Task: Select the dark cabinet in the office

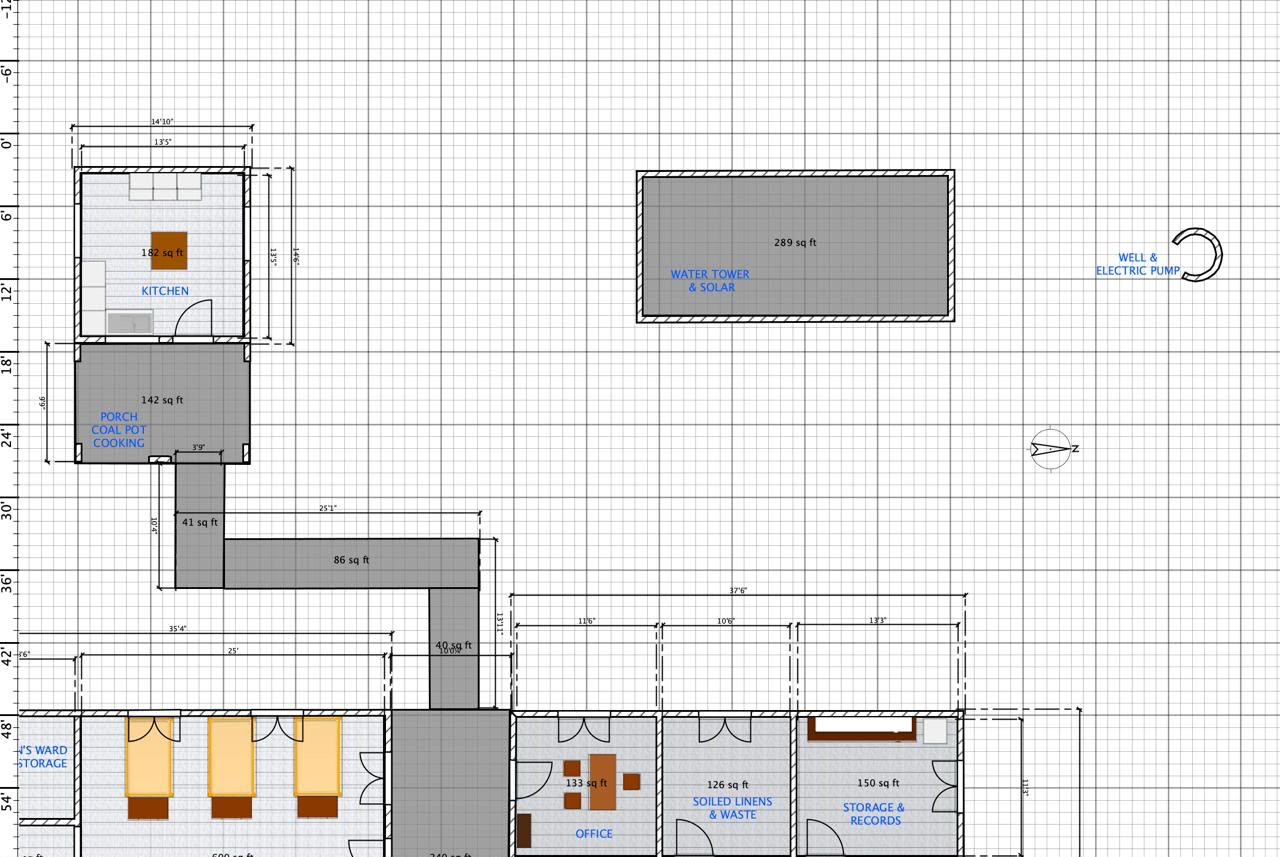Action: pos(524,830)
